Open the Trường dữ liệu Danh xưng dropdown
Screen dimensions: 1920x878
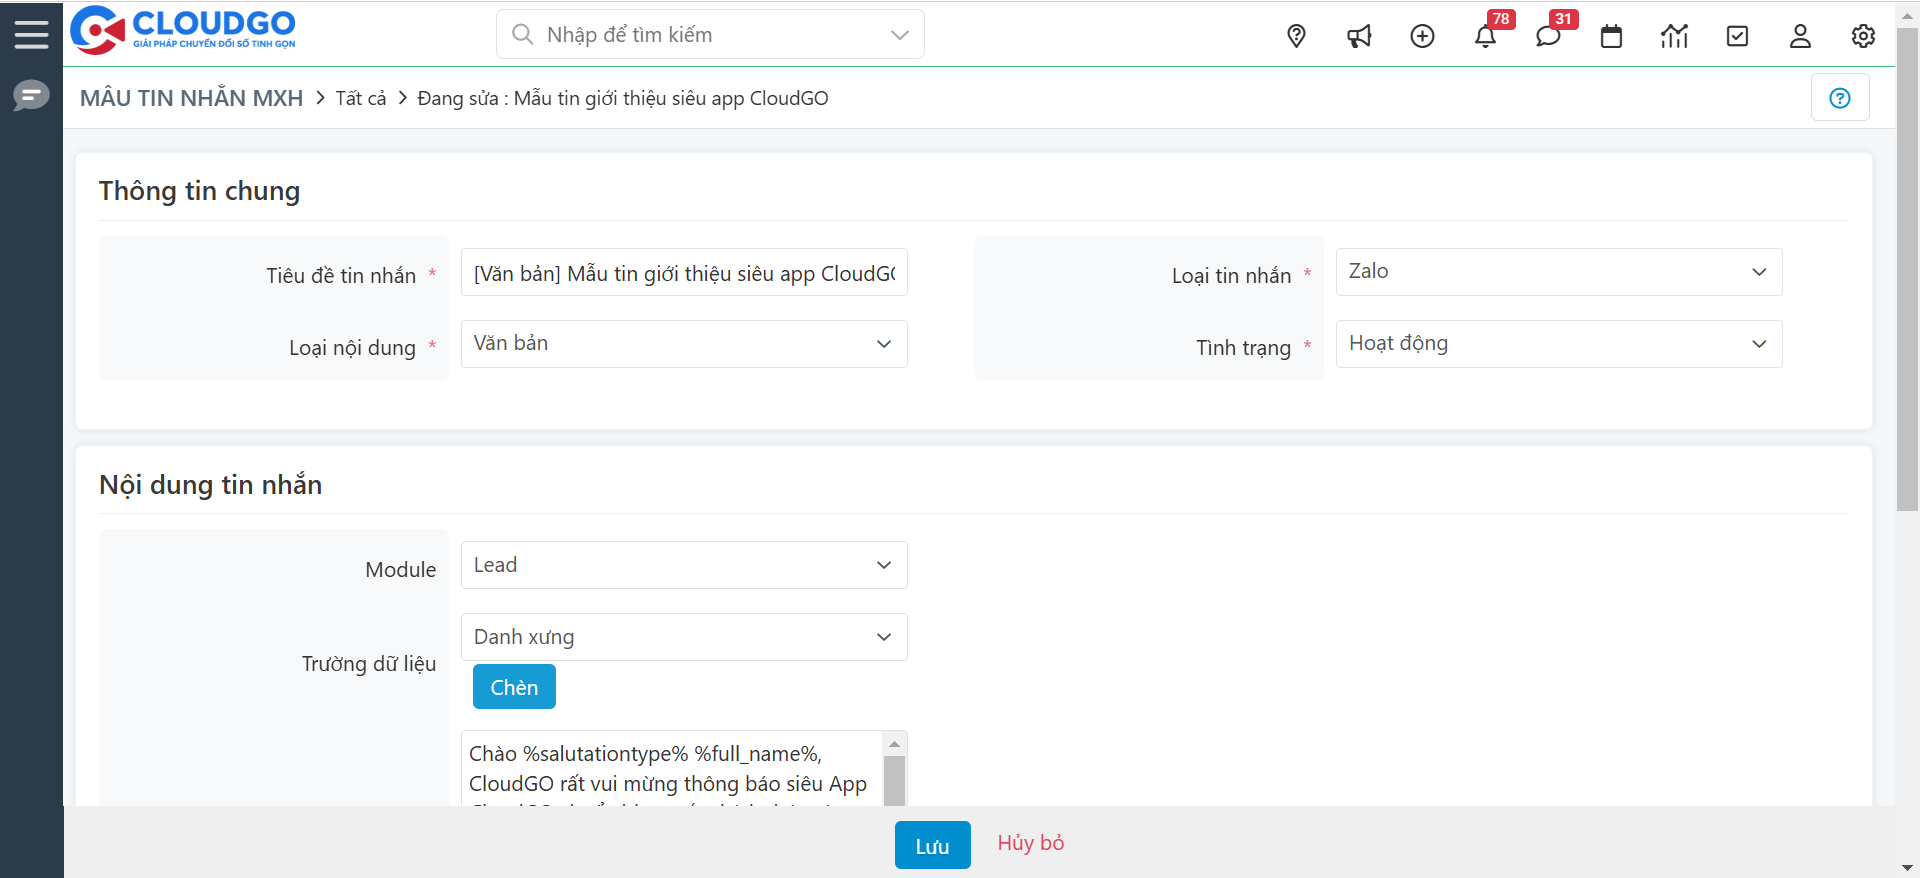tap(684, 637)
